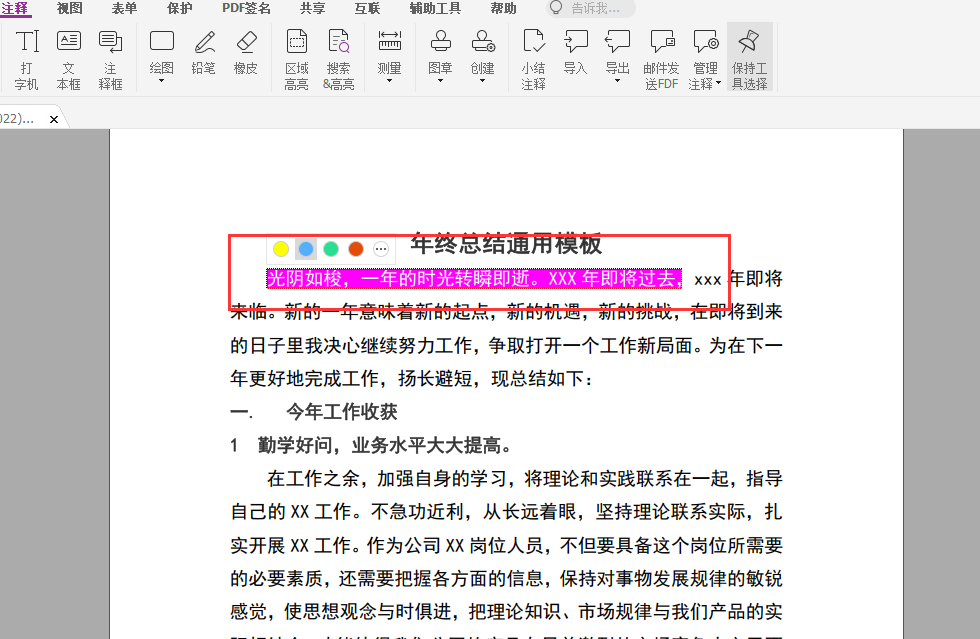The width and height of the screenshot is (980, 639).
Task: Open the PDF Sign (PDF签名) tab
Action: [246, 8]
